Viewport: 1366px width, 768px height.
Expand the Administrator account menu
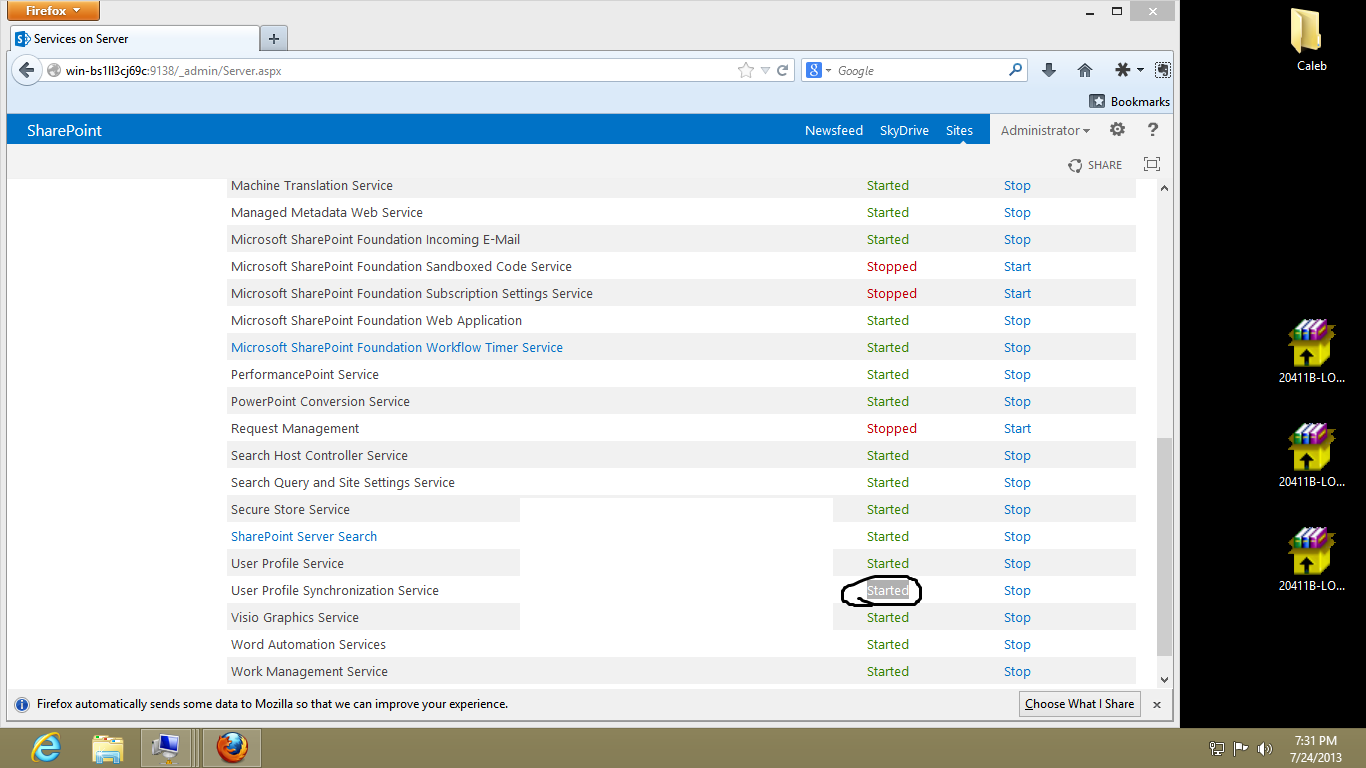[x=1045, y=130]
